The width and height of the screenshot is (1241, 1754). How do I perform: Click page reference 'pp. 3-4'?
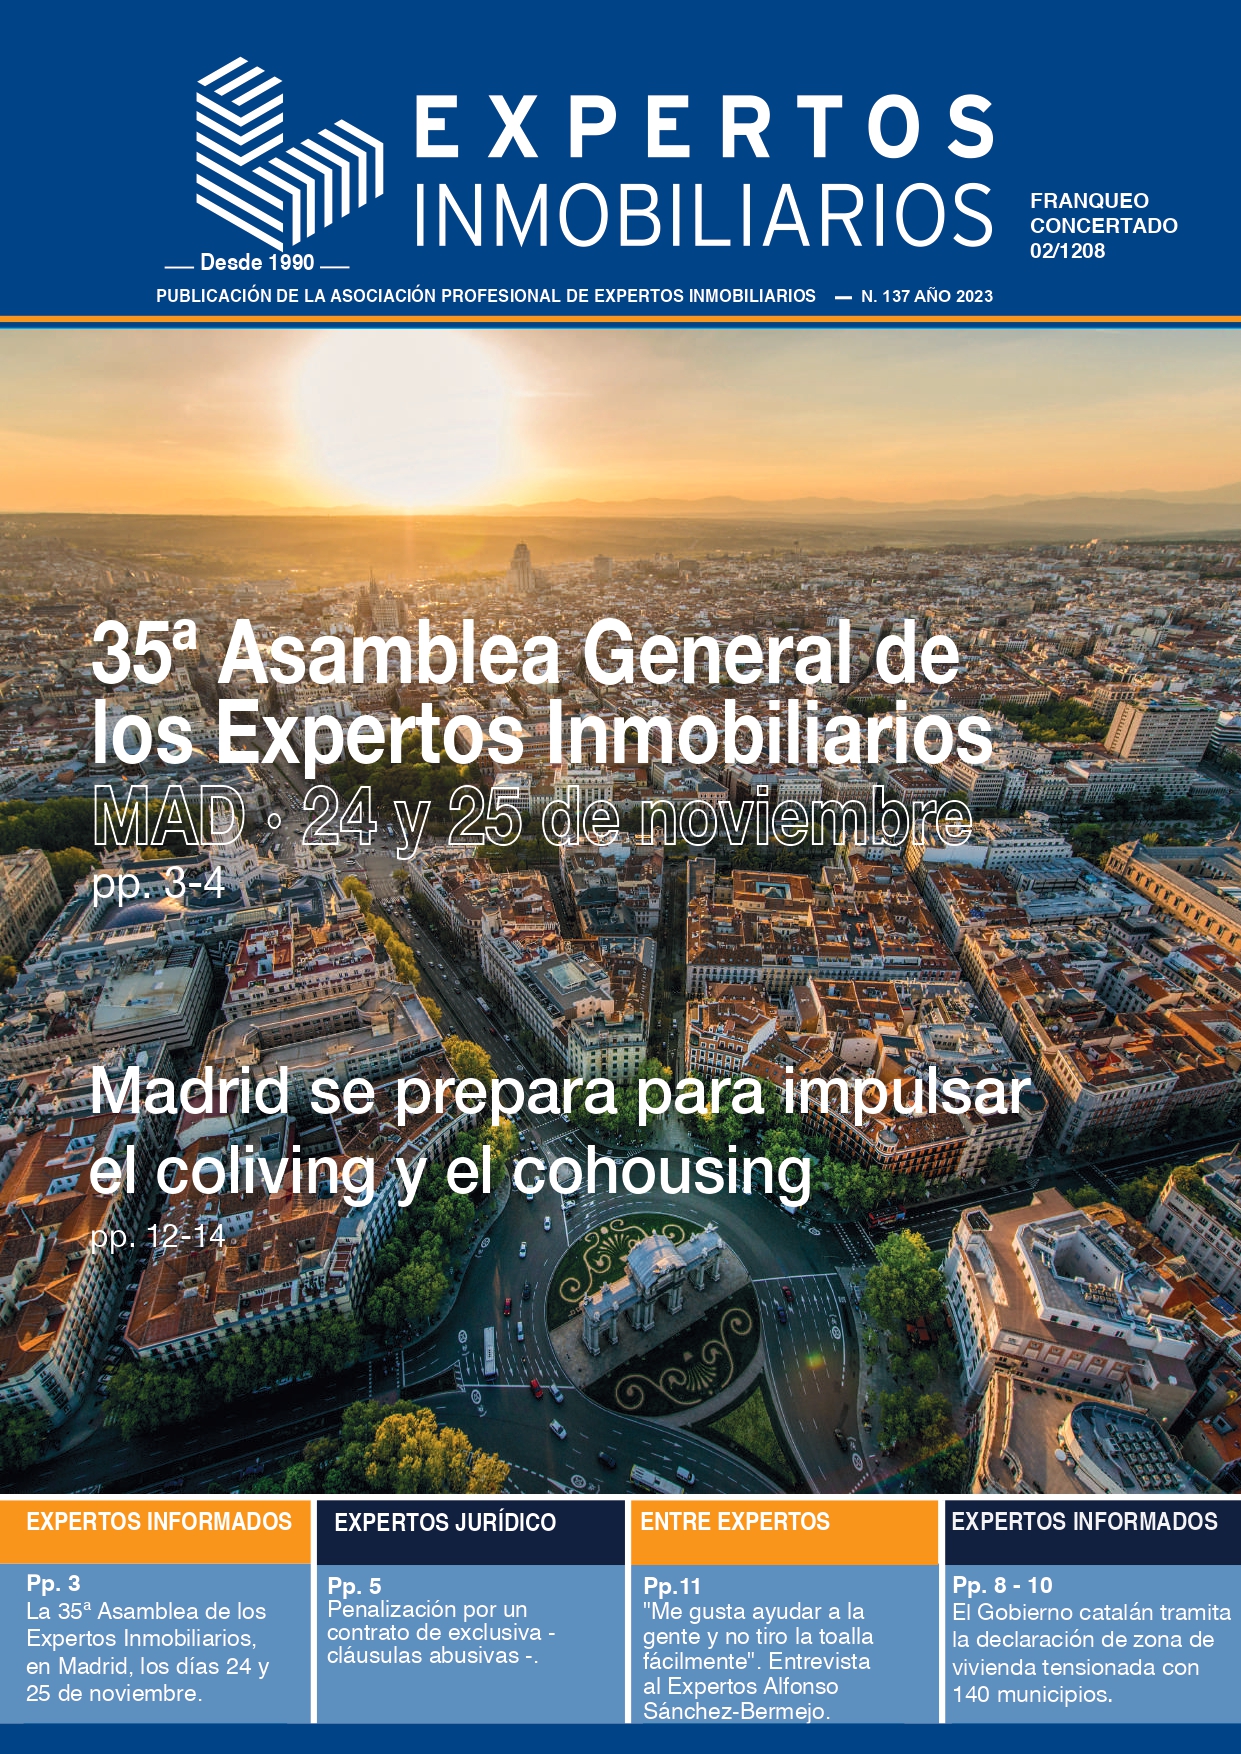point(158,884)
